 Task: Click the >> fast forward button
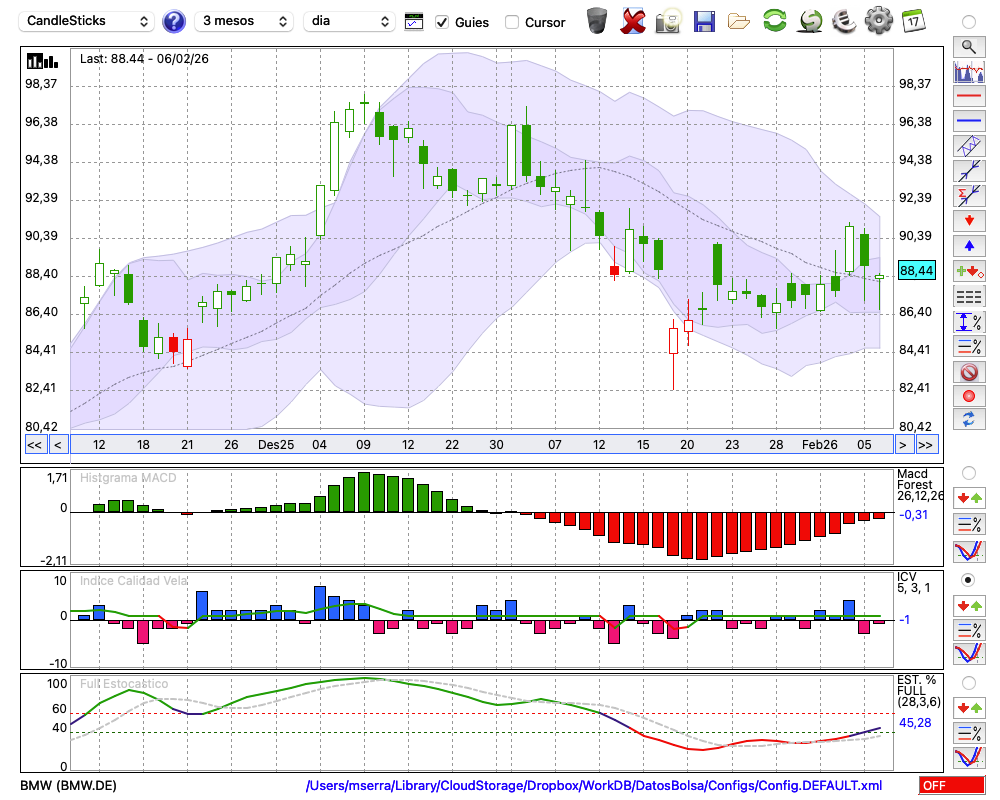[926, 444]
